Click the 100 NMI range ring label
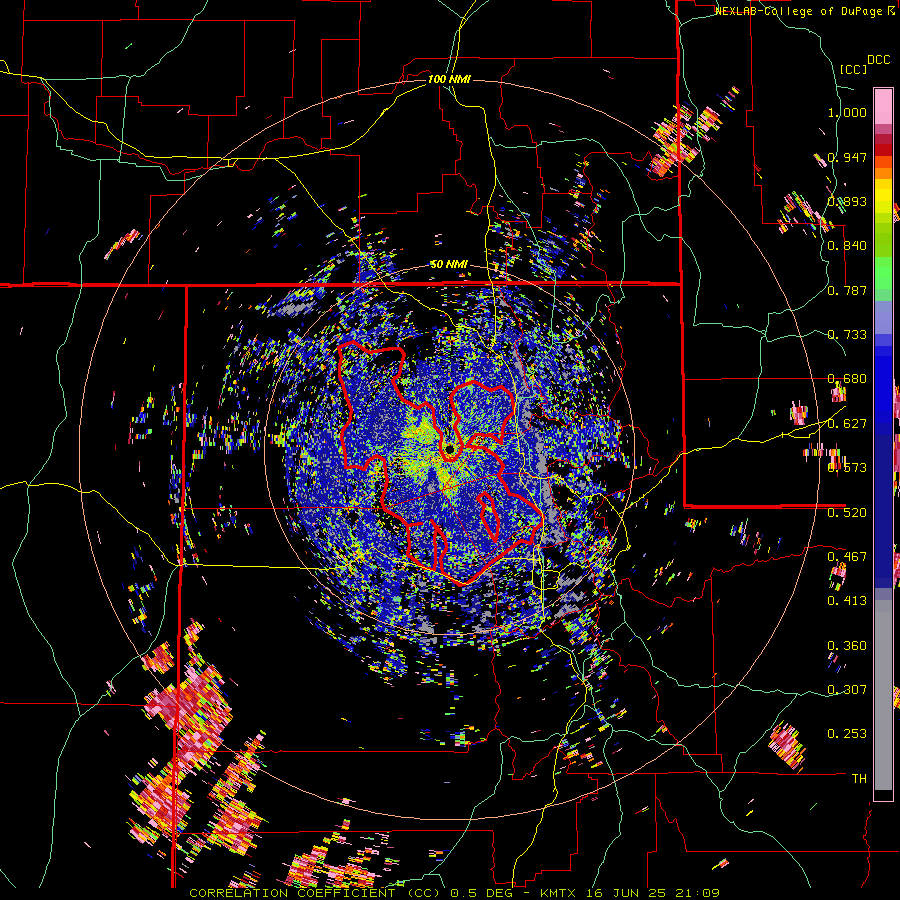Image resolution: width=900 pixels, height=900 pixels. pyautogui.click(x=449, y=79)
